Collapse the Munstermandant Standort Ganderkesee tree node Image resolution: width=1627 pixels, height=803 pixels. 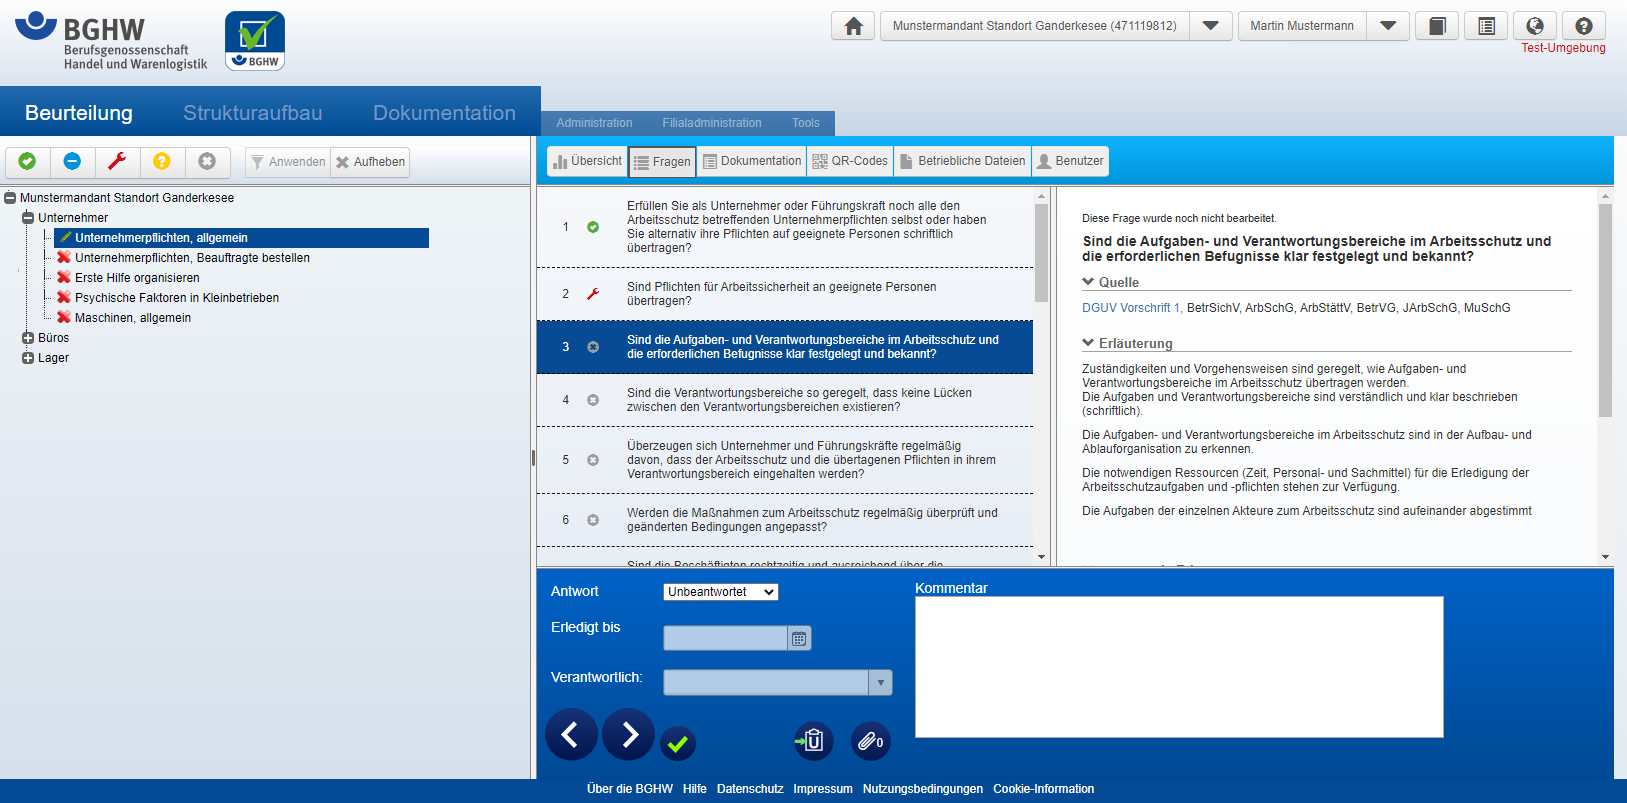[x=10, y=198]
